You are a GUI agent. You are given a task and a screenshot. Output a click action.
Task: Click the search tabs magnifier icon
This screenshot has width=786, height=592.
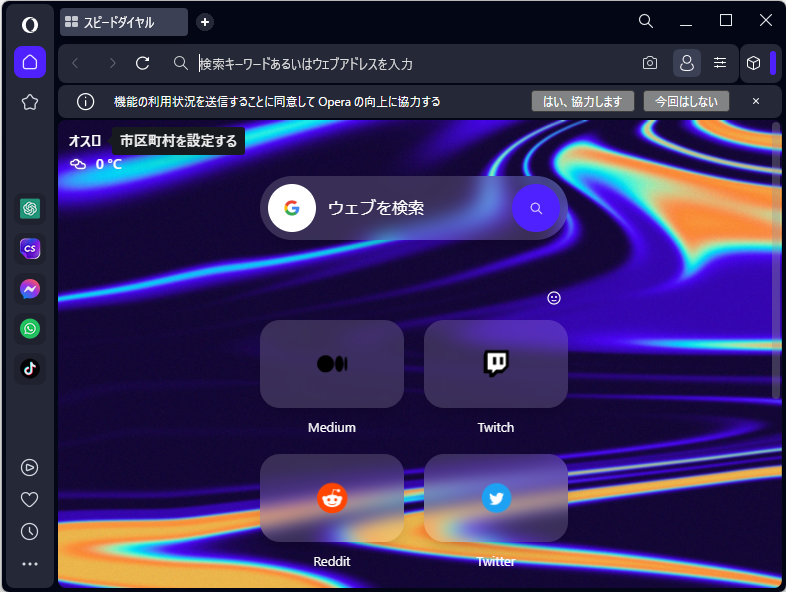646,21
